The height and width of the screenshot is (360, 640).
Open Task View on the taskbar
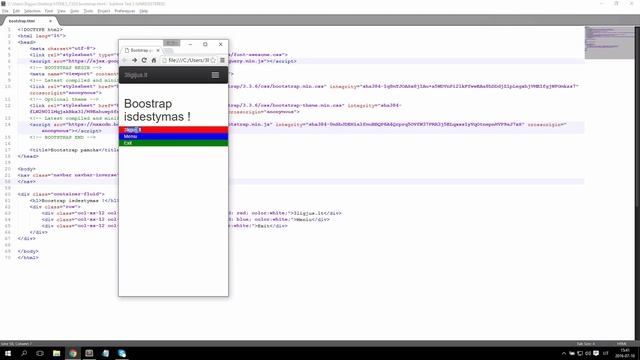click(40, 353)
